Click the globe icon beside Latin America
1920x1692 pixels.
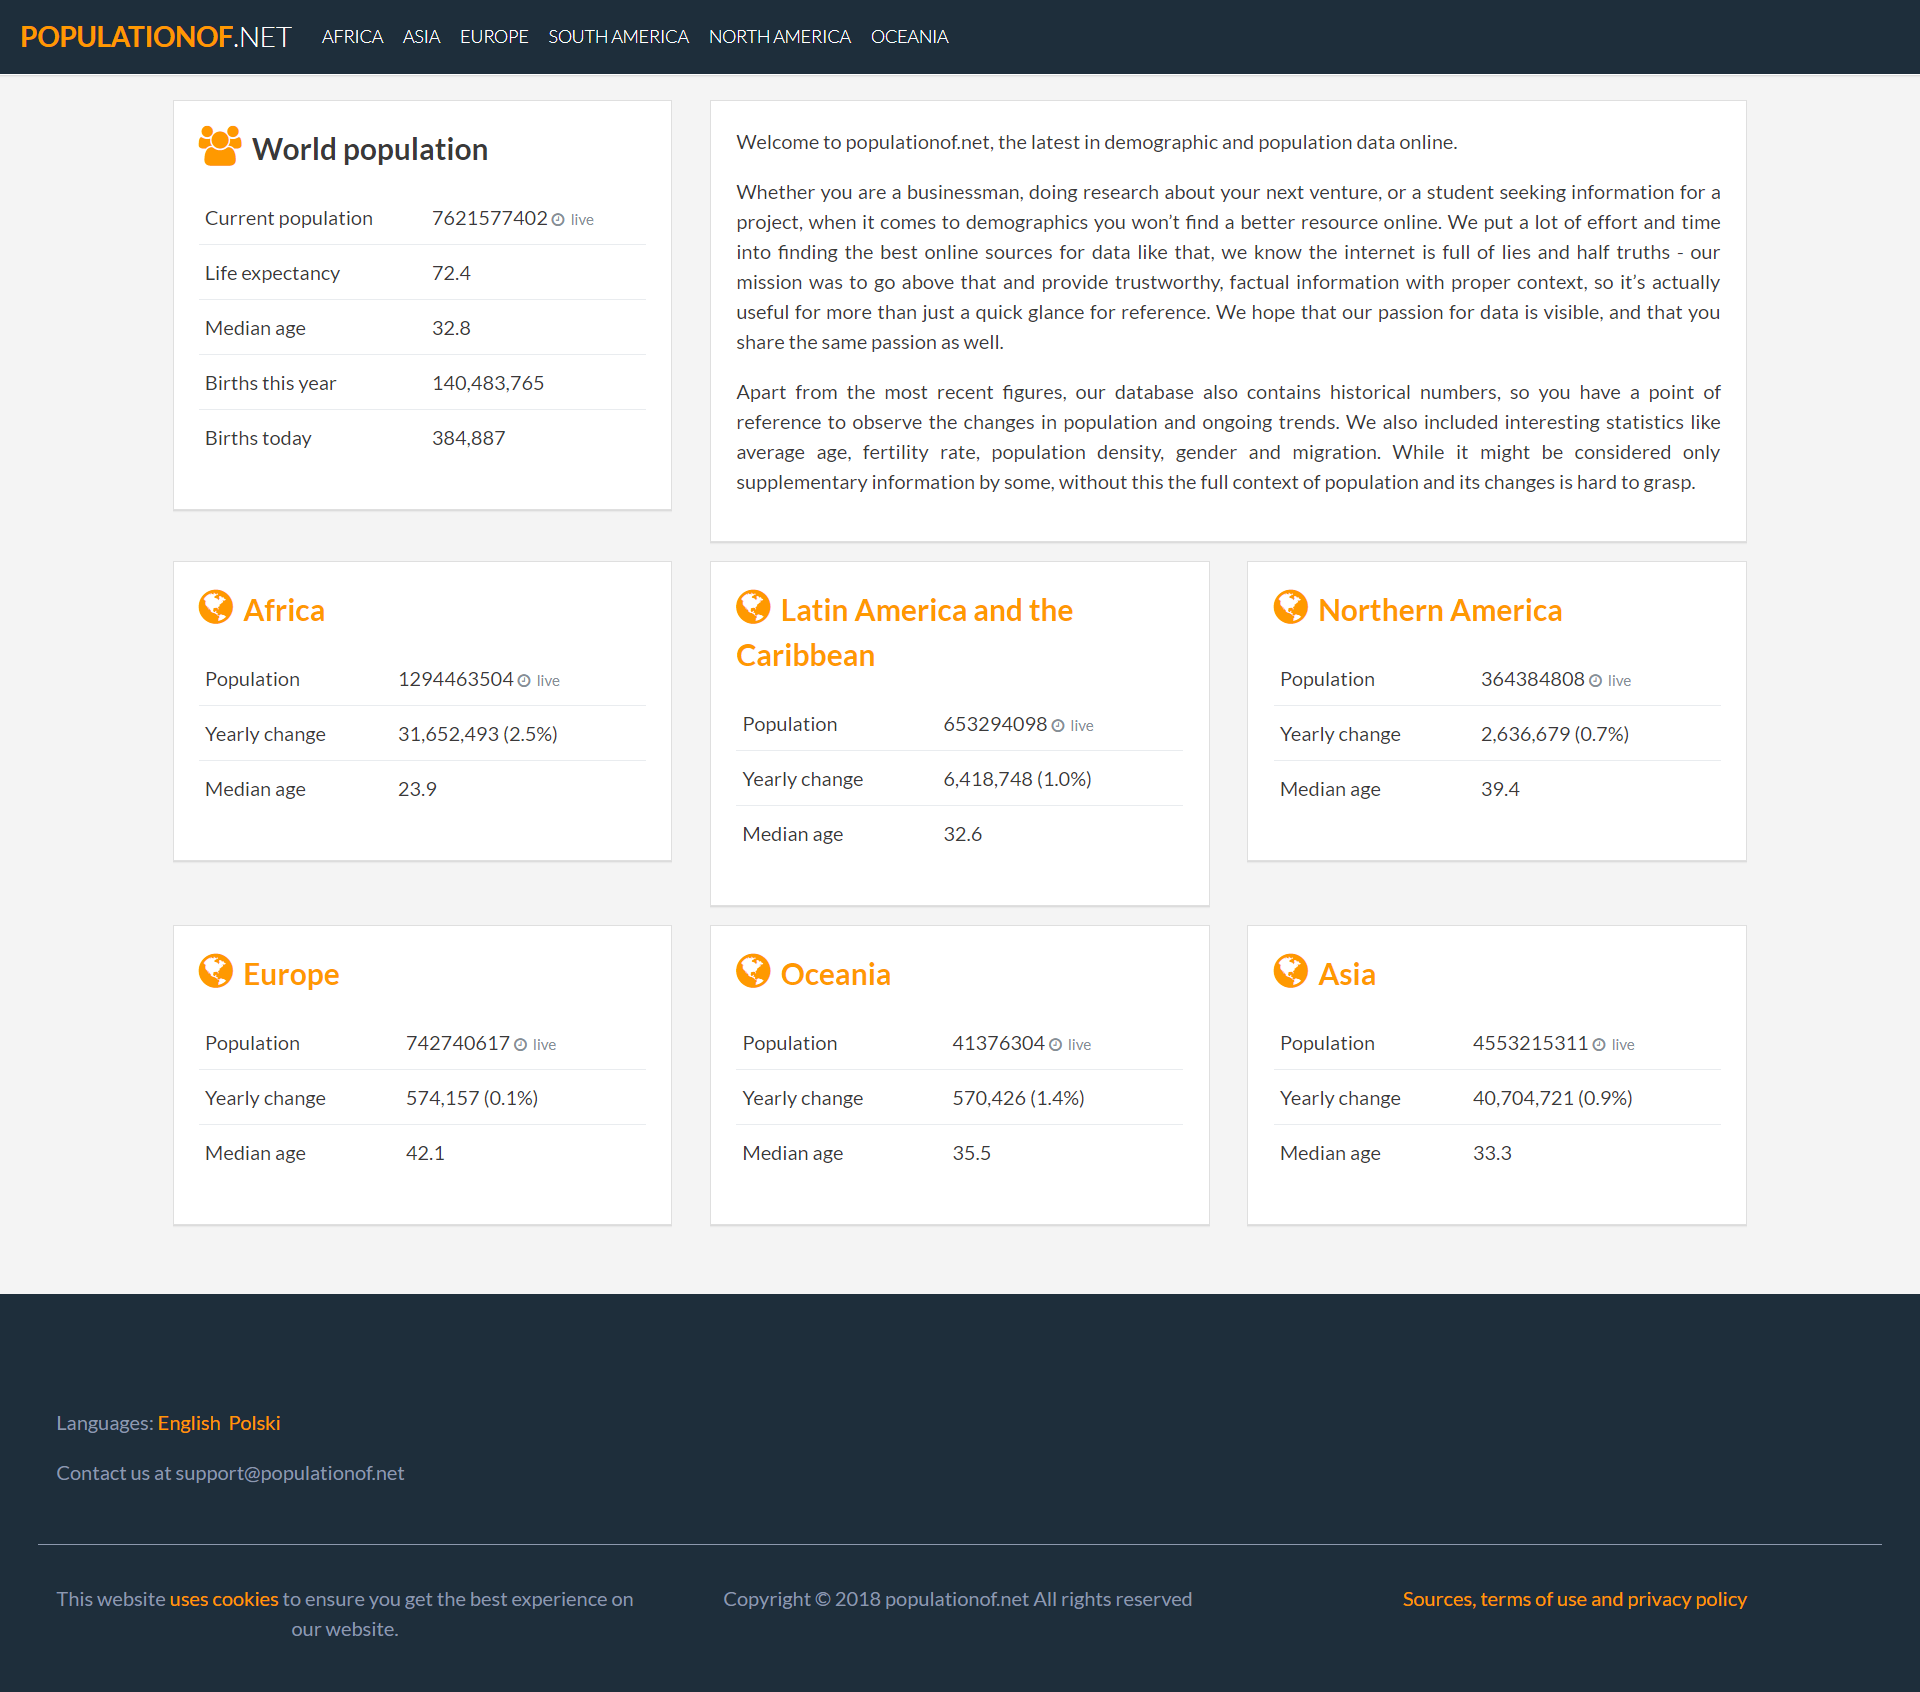click(753, 607)
